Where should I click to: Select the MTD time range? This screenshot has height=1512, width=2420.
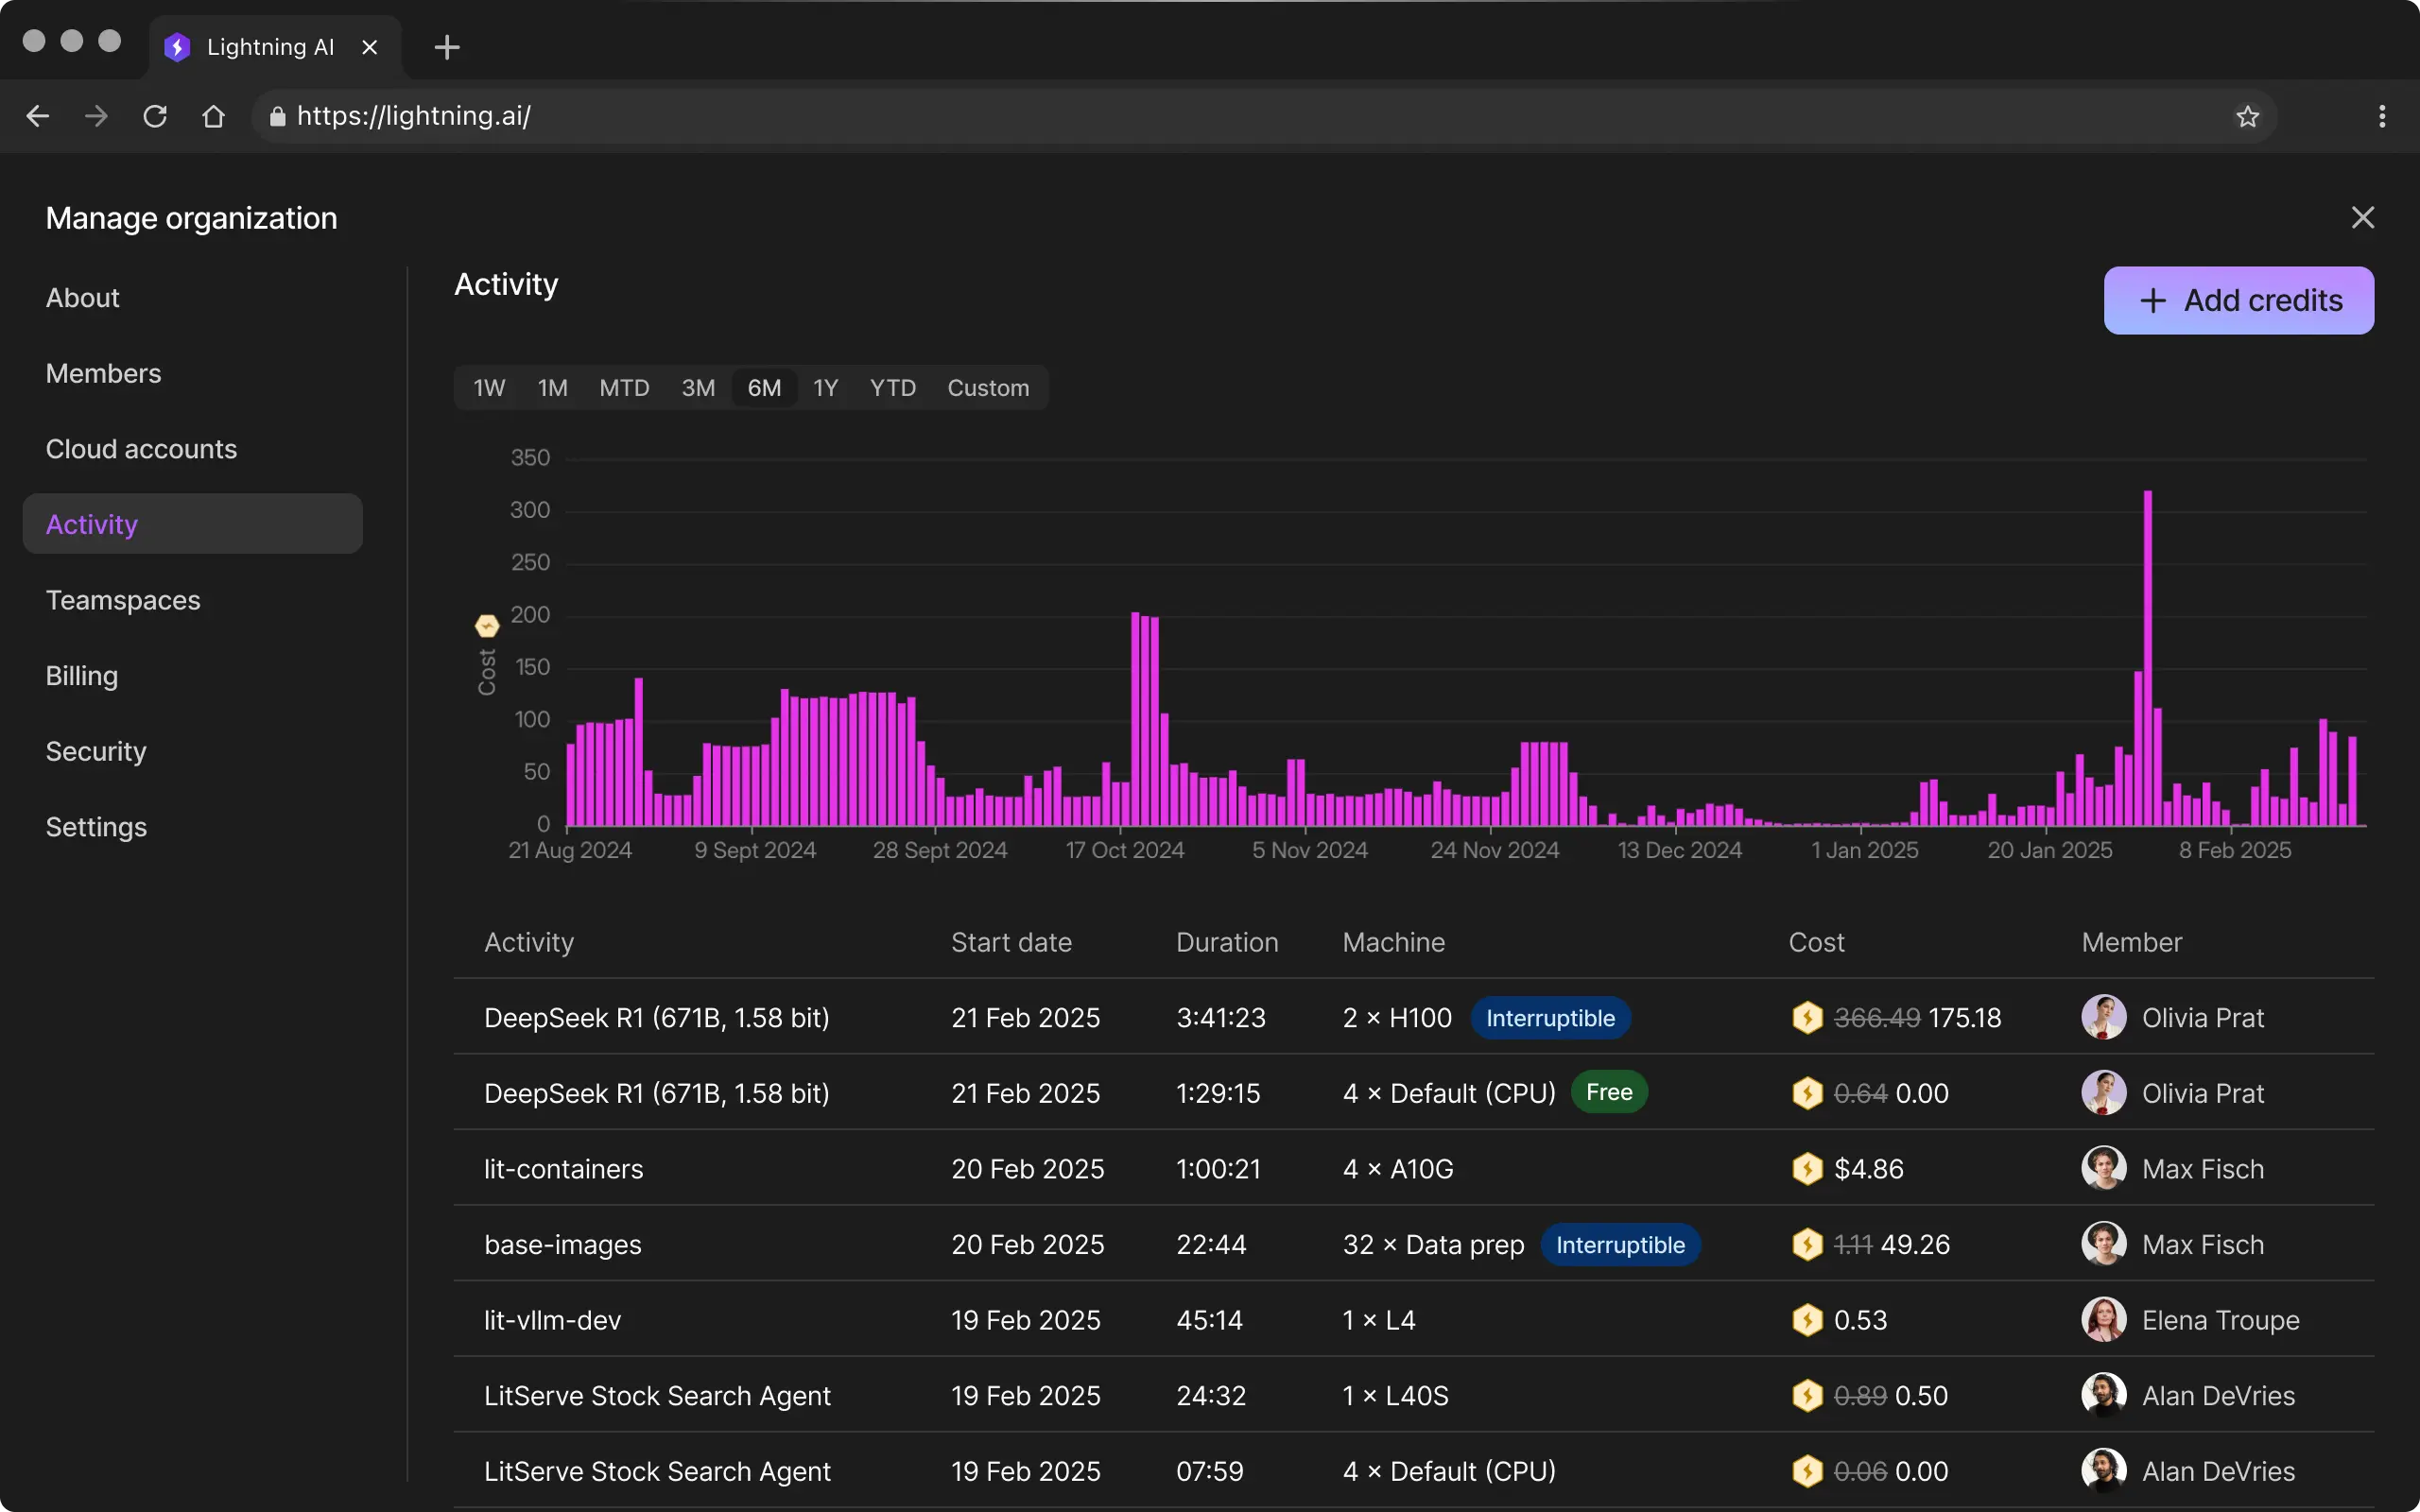624,388
